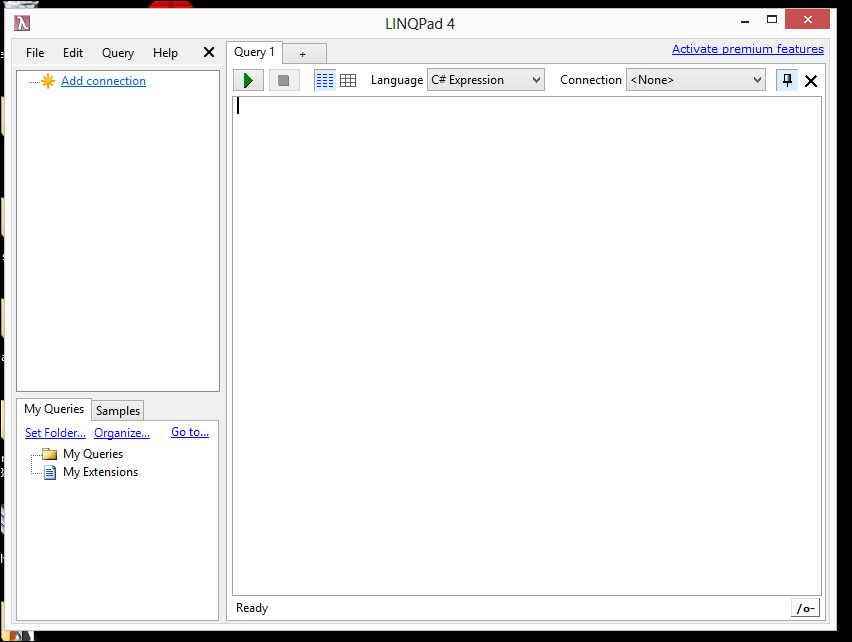Image resolution: width=852 pixels, height=642 pixels.
Task: Maximize the LINQPad 4 window
Action: (x=772, y=20)
